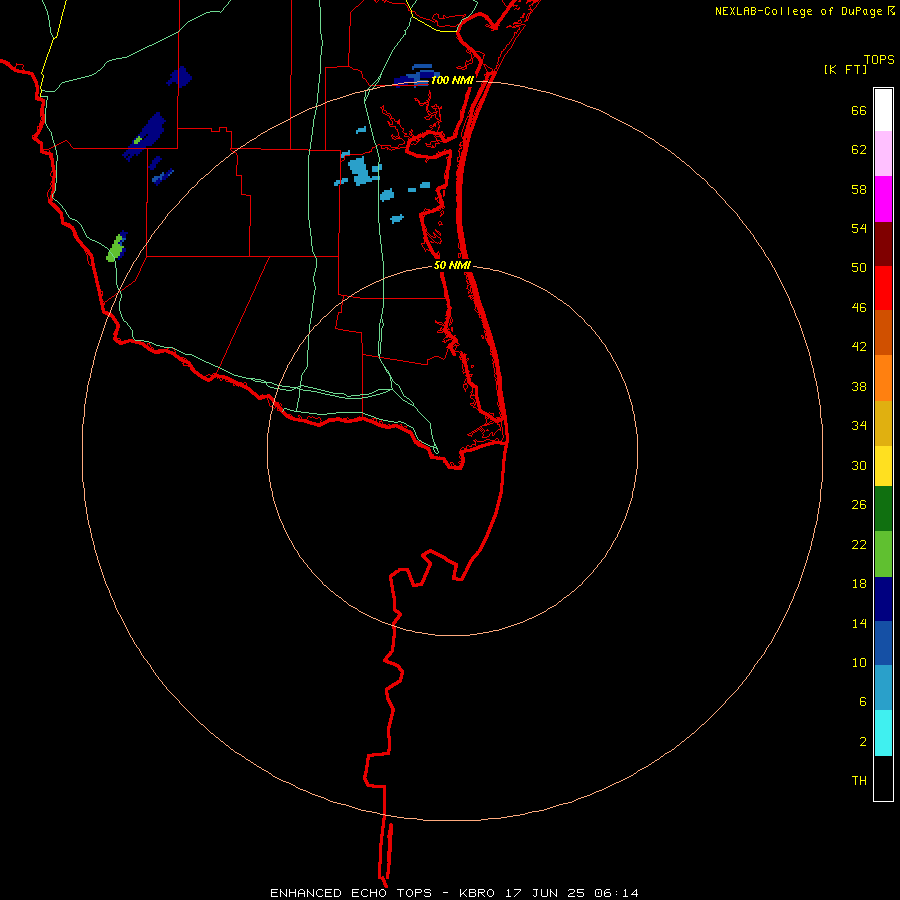Viewport: 900px width, 900px height.
Task: Click the bright red swatch at 46-50 kft
Action: [x=883, y=288]
